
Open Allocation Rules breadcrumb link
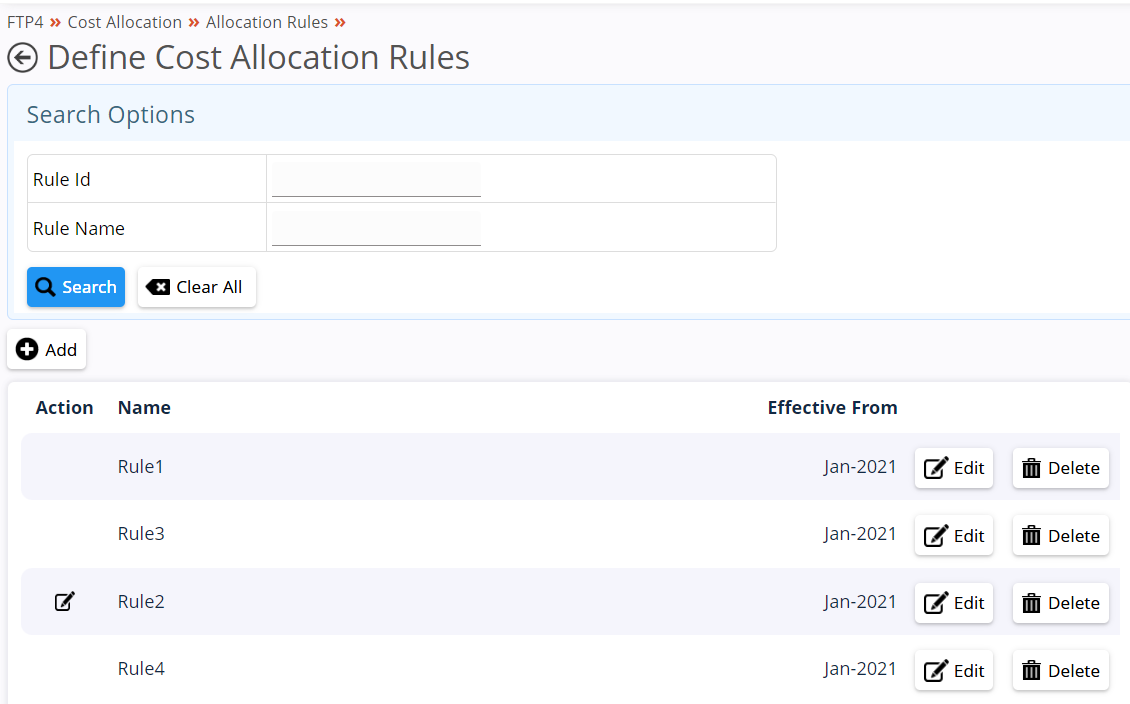(x=267, y=22)
